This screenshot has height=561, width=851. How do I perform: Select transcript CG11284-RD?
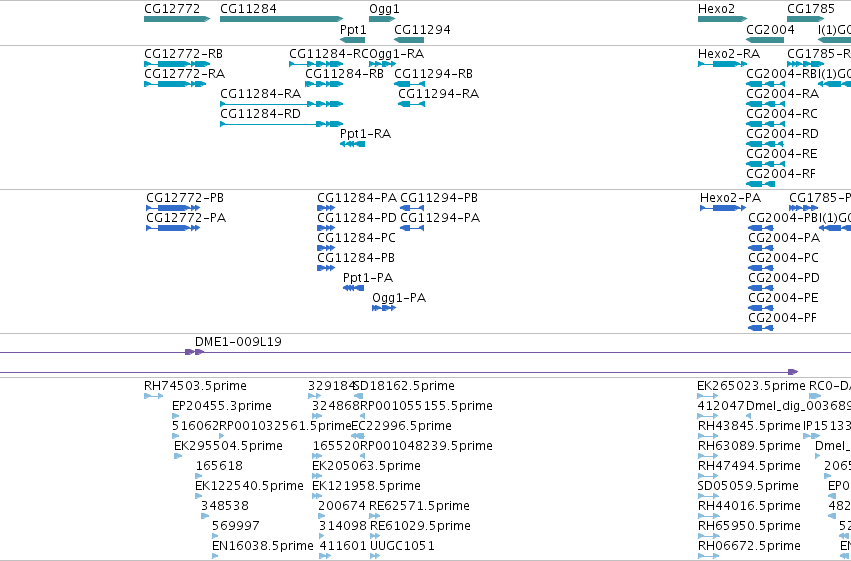282,124
